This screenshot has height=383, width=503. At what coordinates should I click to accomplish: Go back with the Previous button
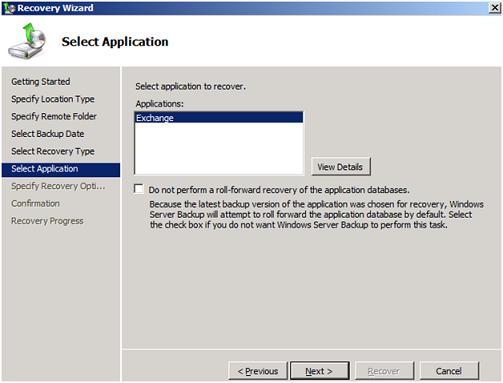pyautogui.click(x=258, y=371)
